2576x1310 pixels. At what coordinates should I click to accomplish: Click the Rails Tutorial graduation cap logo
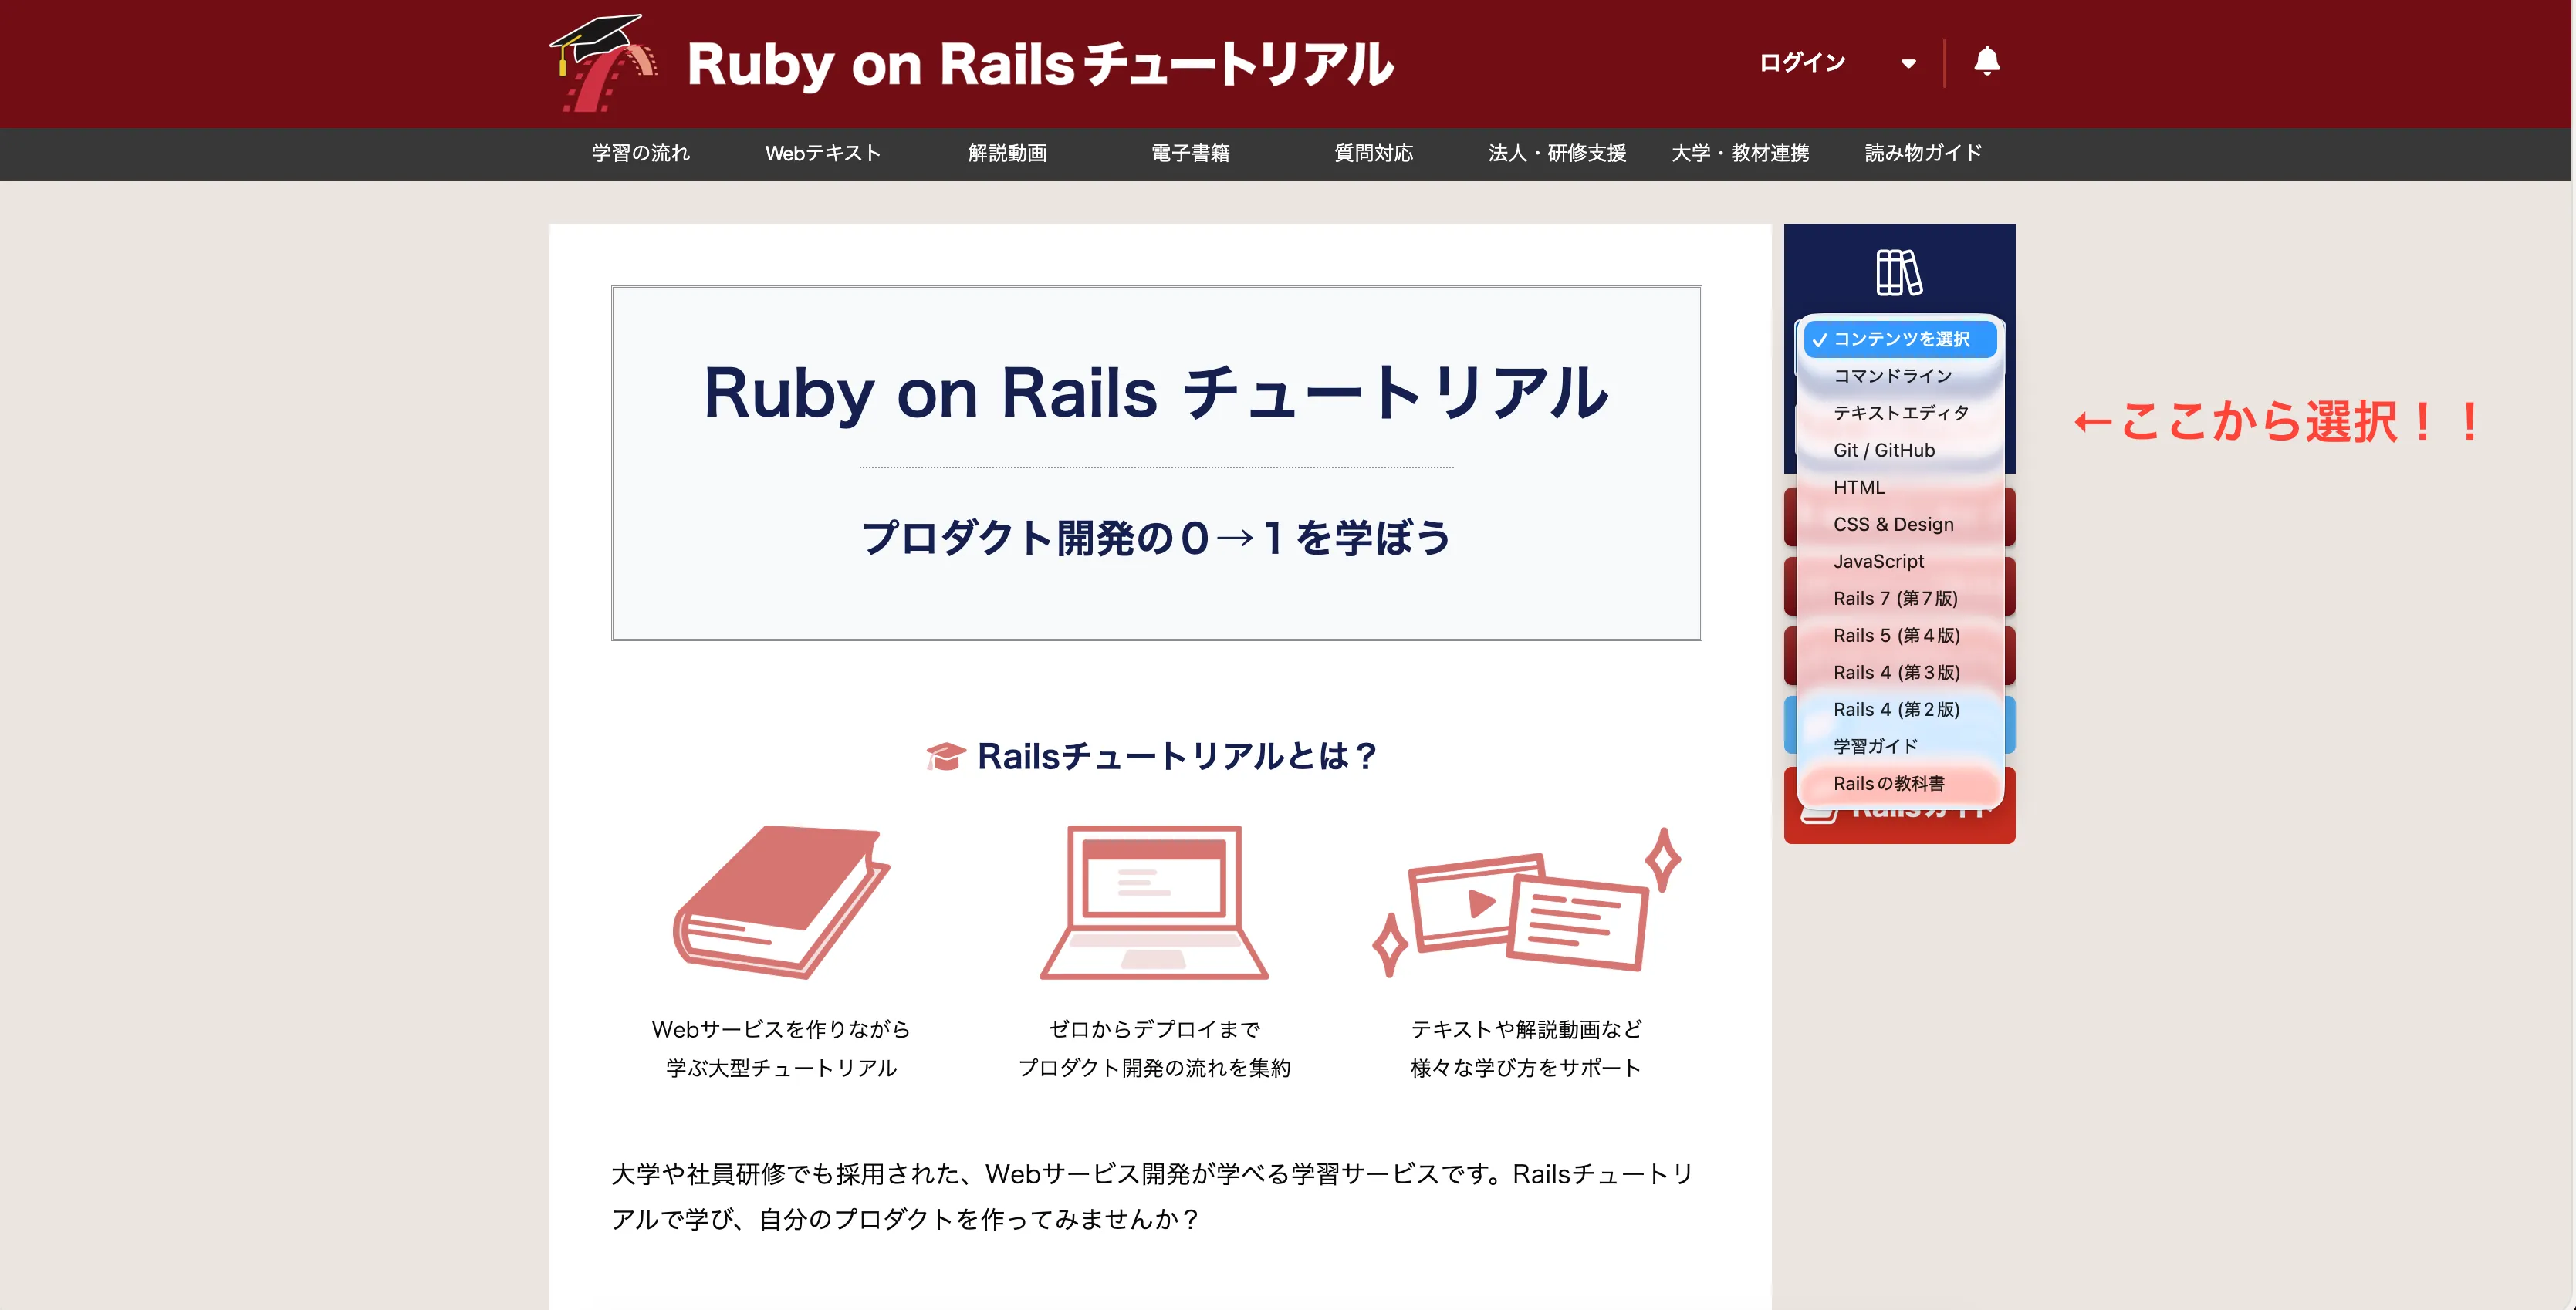(x=600, y=62)
